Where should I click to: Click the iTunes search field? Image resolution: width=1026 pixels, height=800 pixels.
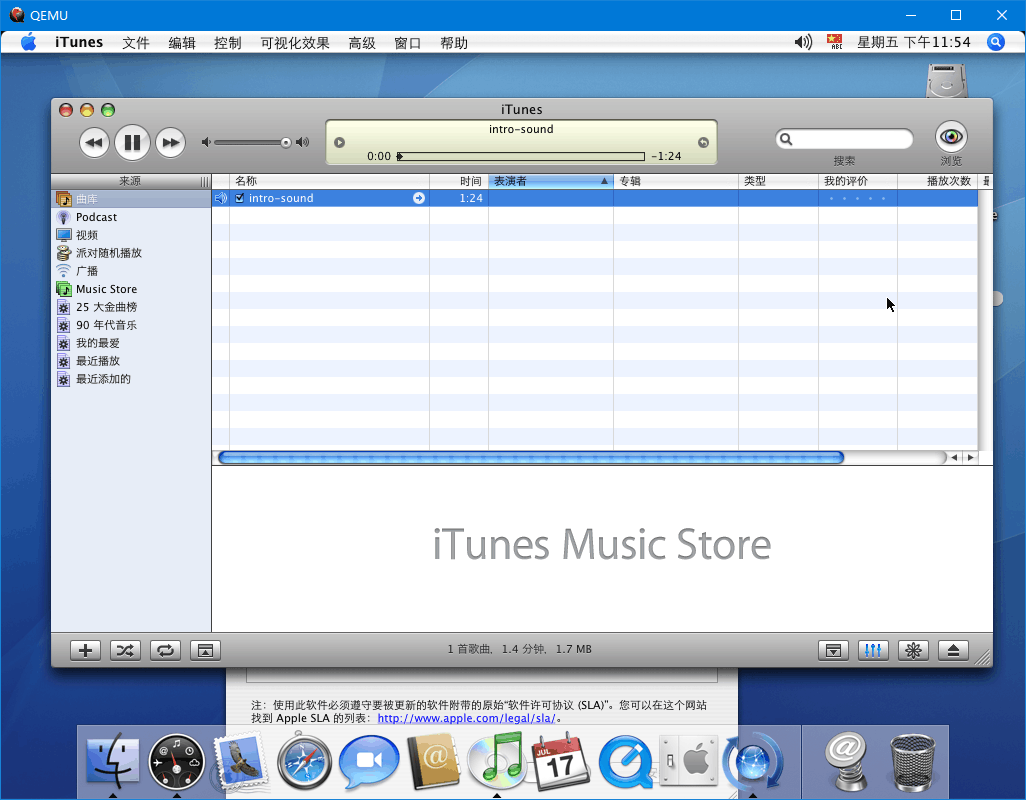[x=844, y=139]
